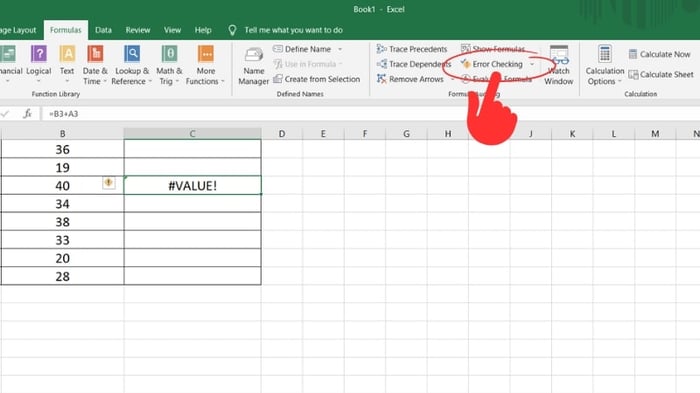Open the Name Manager

[x=254, y=66]
